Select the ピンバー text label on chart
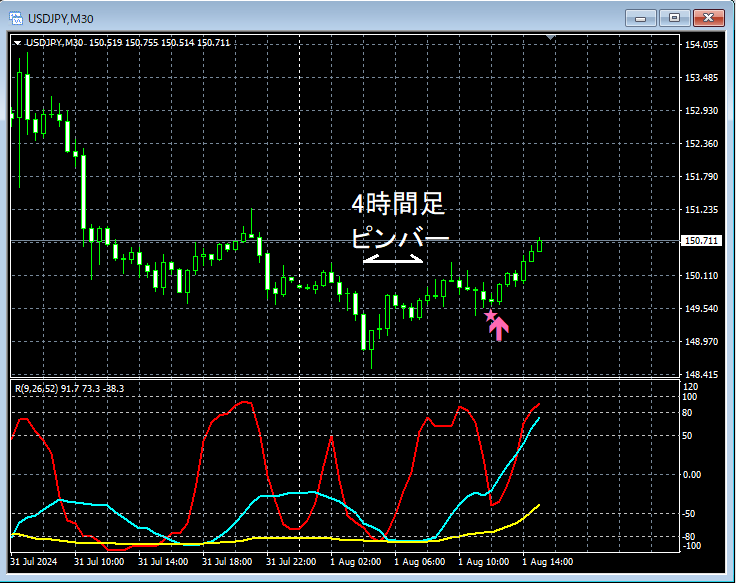 coord(400,238)
